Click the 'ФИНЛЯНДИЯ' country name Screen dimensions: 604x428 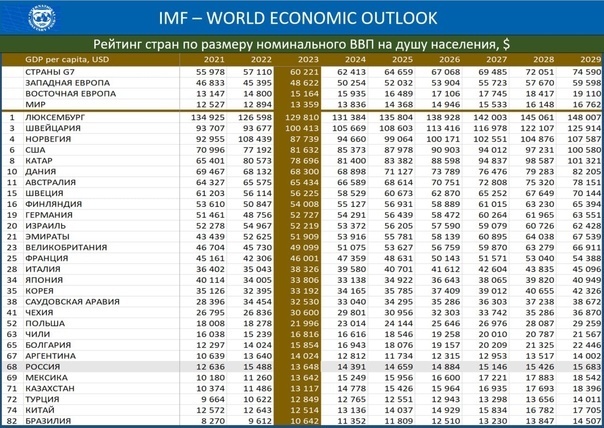pos(54,204)
